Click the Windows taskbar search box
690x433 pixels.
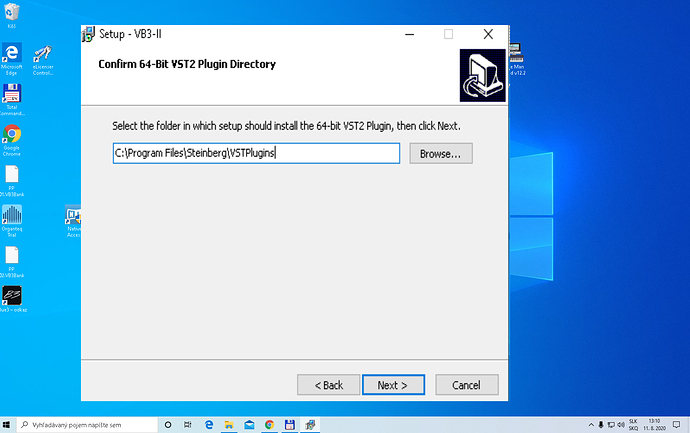[86, 425]
